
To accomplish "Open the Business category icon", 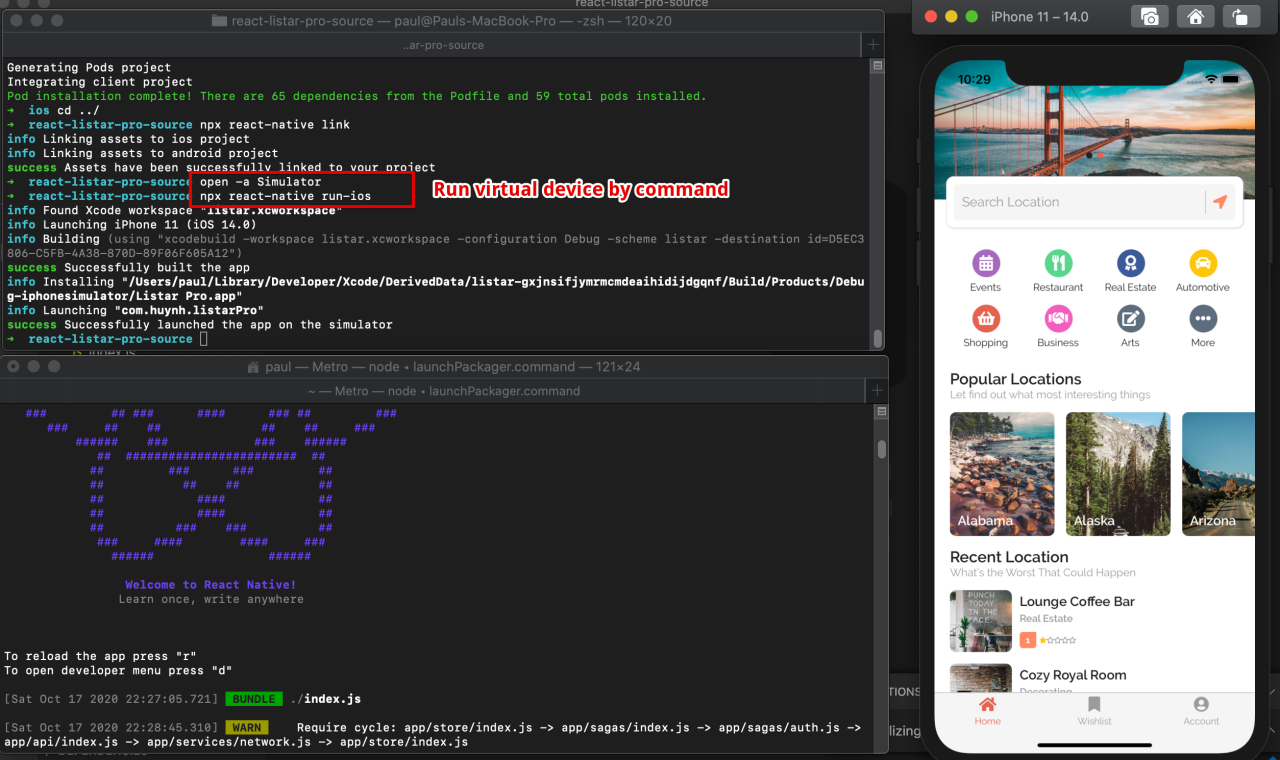I will click(x=1058, y=319).
